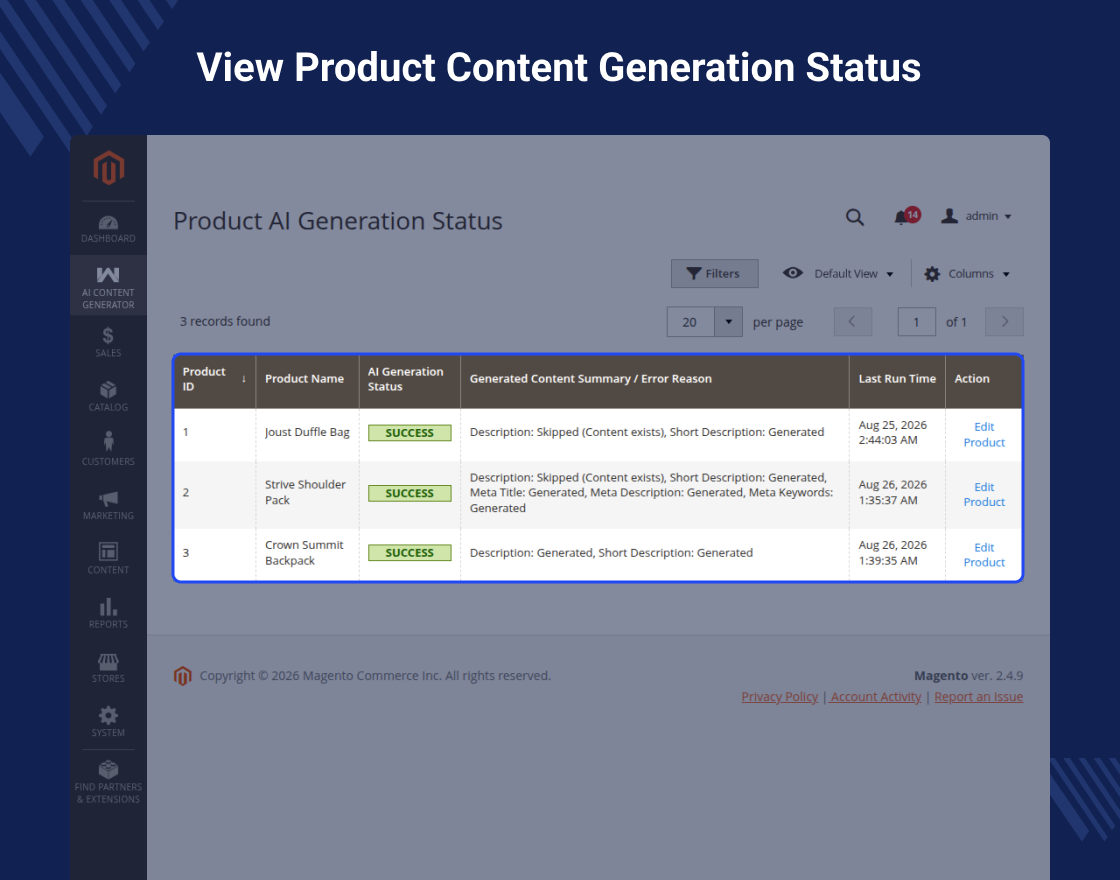Click 'Description: Generated, Short Description: Generated' summary
The image size is (1120, 880).
click(611, 553)
